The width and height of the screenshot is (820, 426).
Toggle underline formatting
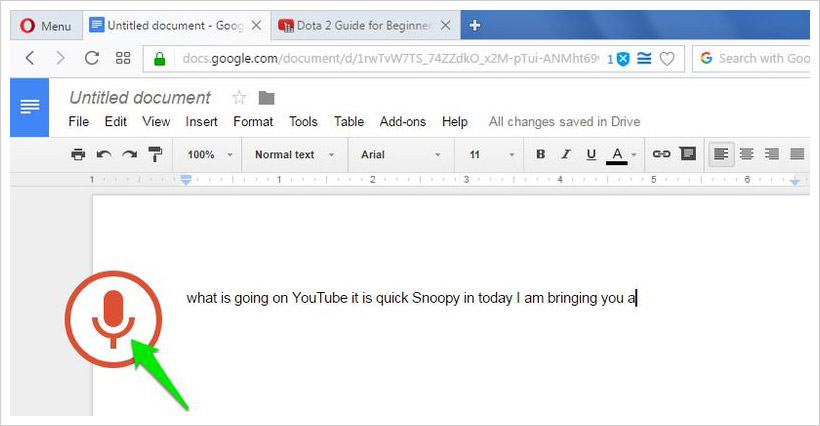click(591, 154)
